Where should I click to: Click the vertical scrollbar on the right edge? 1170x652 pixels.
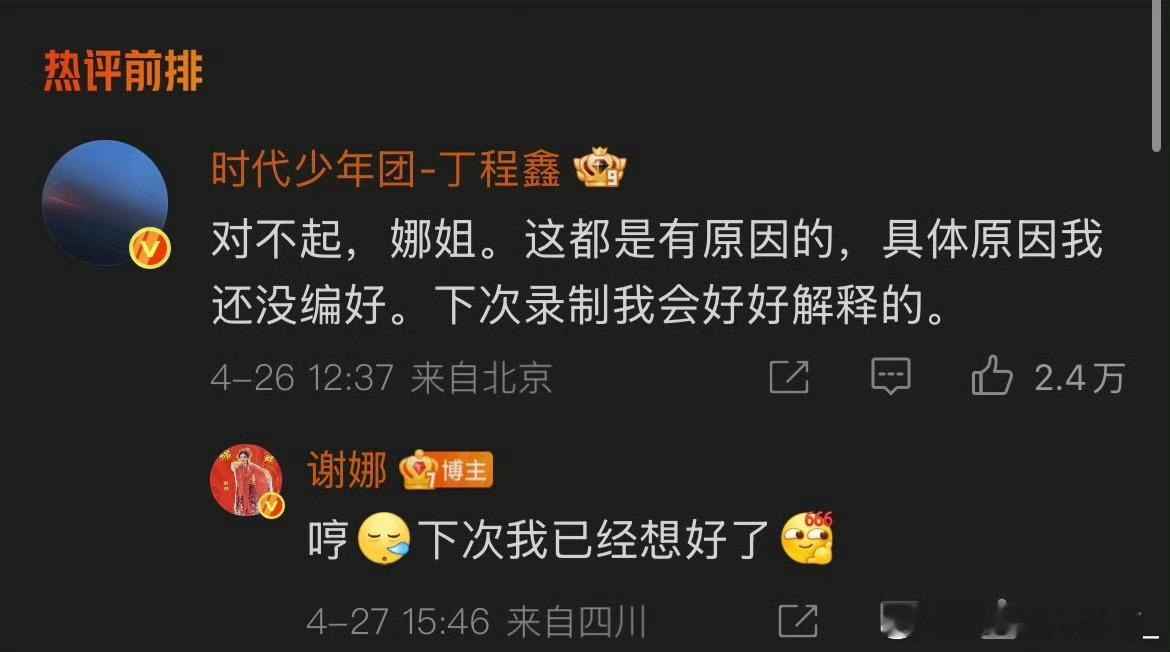pyautogui.click(x=1156, y=75)
